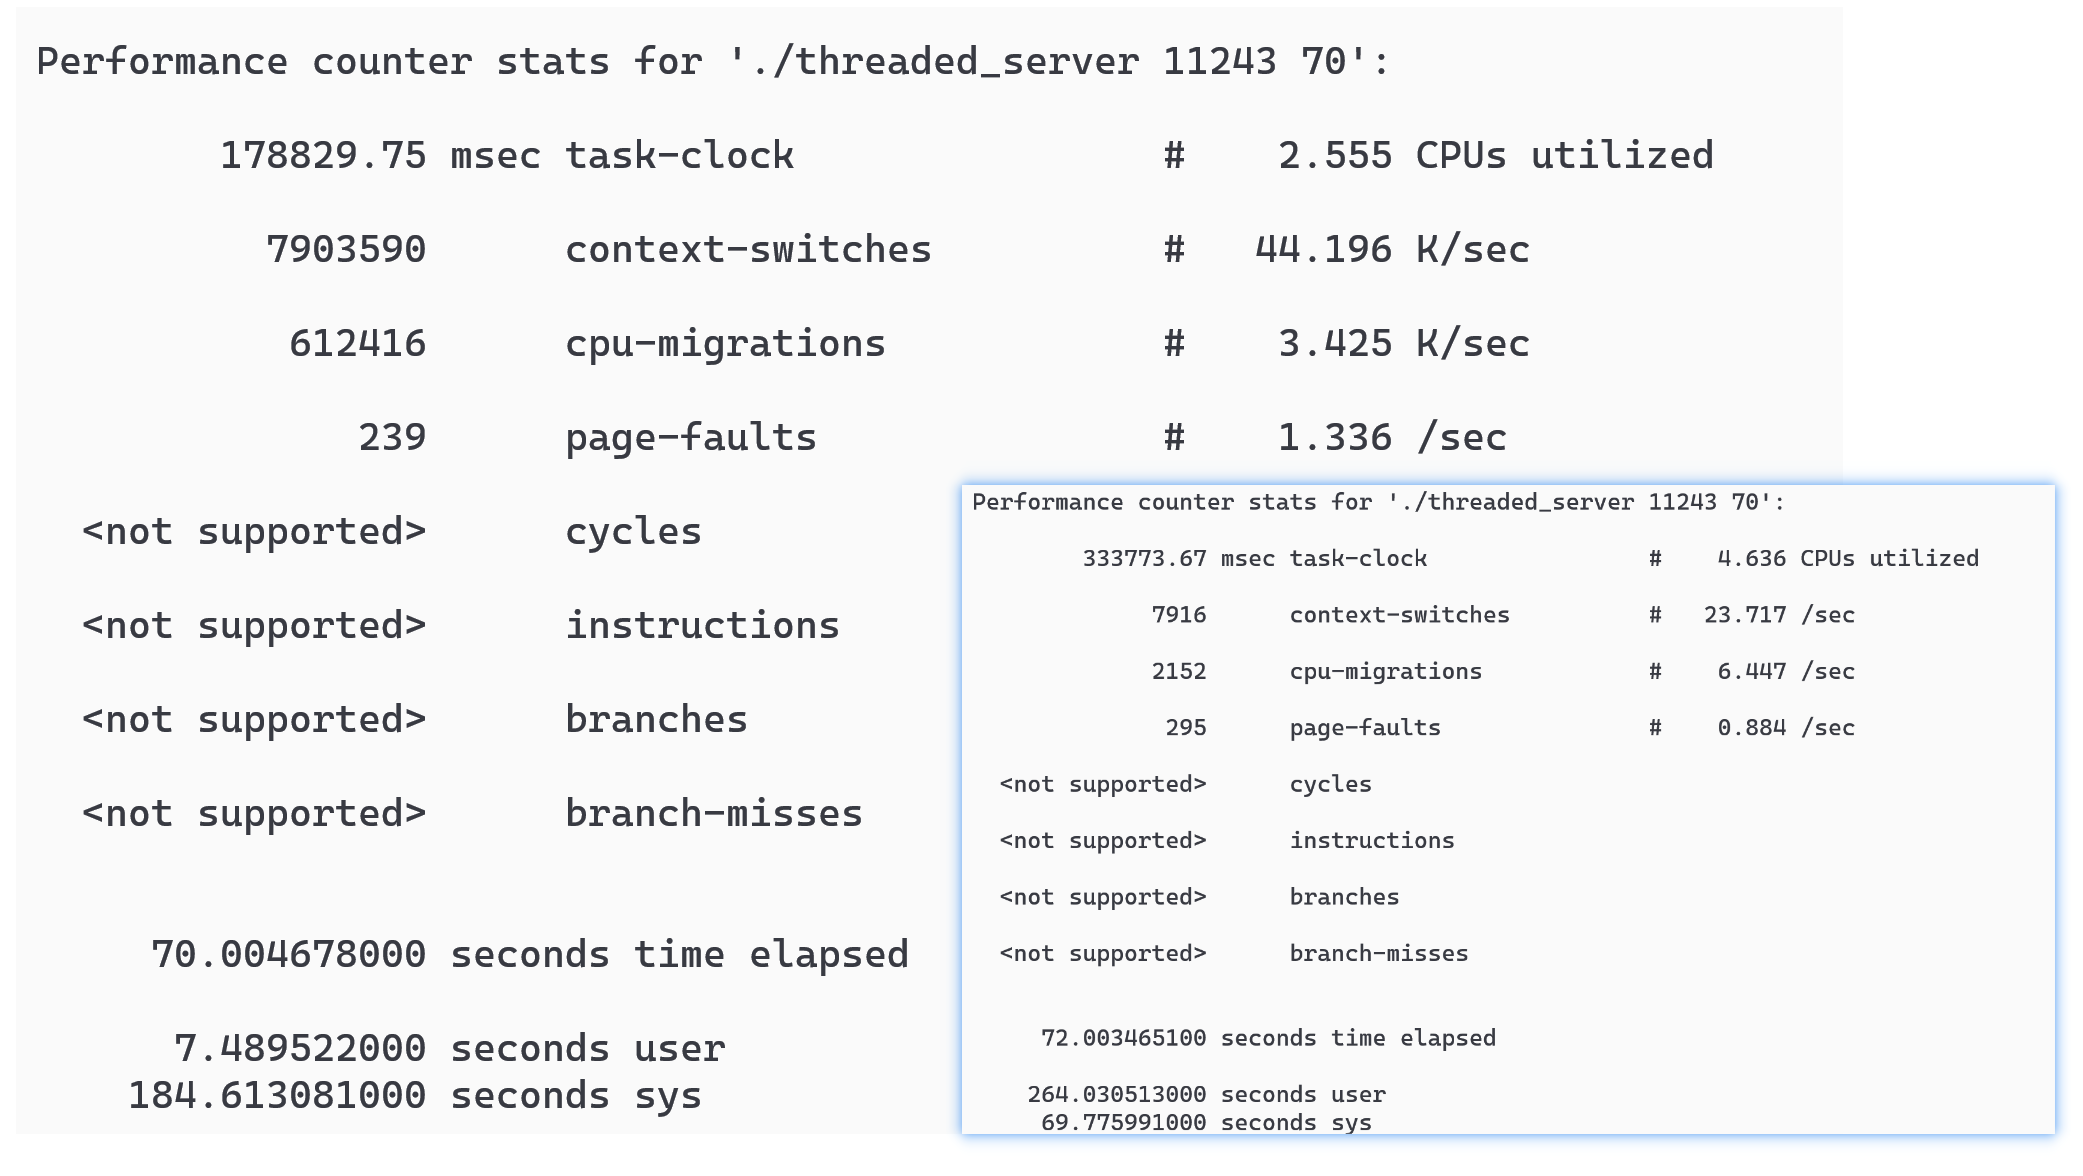Viewport: 2083px width, 1176px height.
Task: Click the 7916 context-switches inset value
Action: (1178, 615)
